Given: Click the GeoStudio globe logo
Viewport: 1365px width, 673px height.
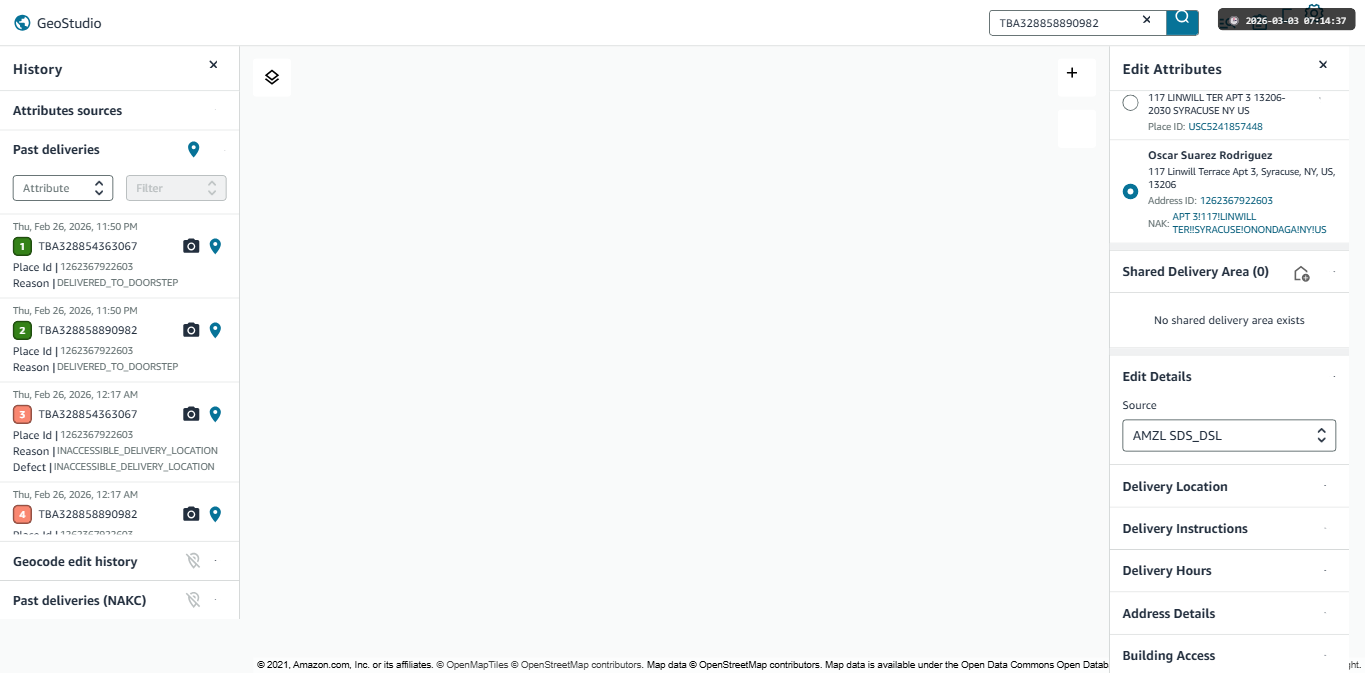Looking at the screenshot, I should (x=22, y=23).
